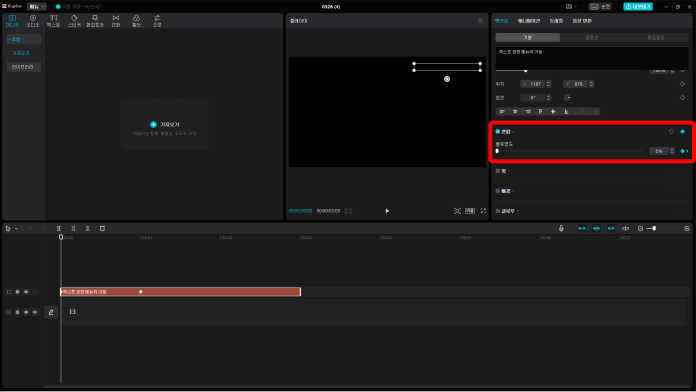Toggle linkage icon in timeline toolbar
The image size is (696, 392).
[x=611, y=228]
